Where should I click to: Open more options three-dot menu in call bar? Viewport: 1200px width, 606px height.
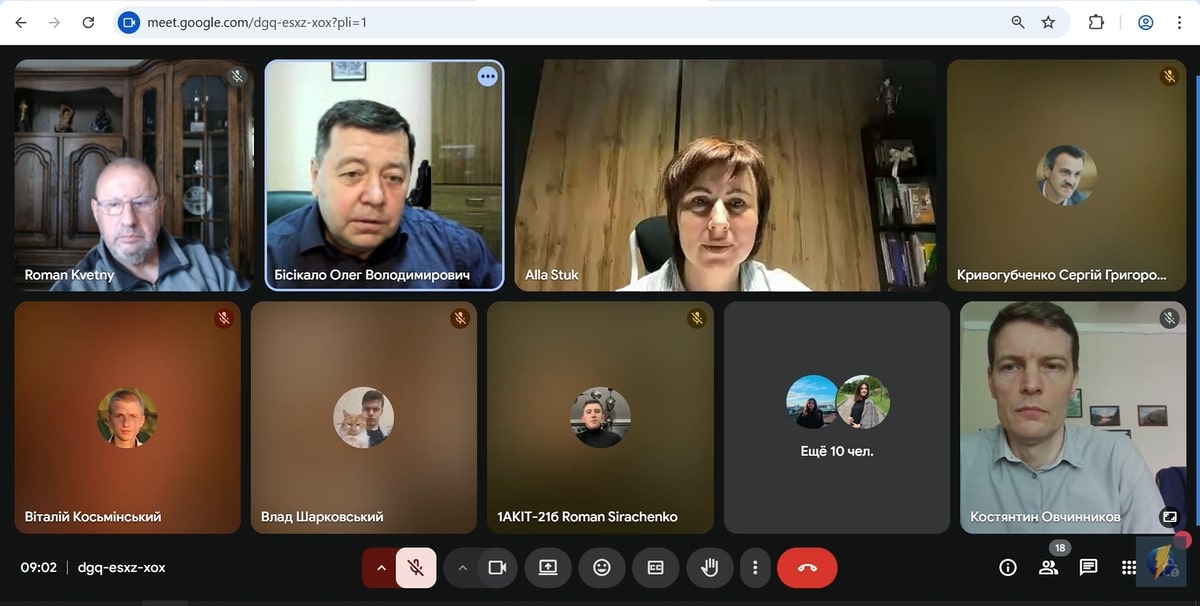755,567
